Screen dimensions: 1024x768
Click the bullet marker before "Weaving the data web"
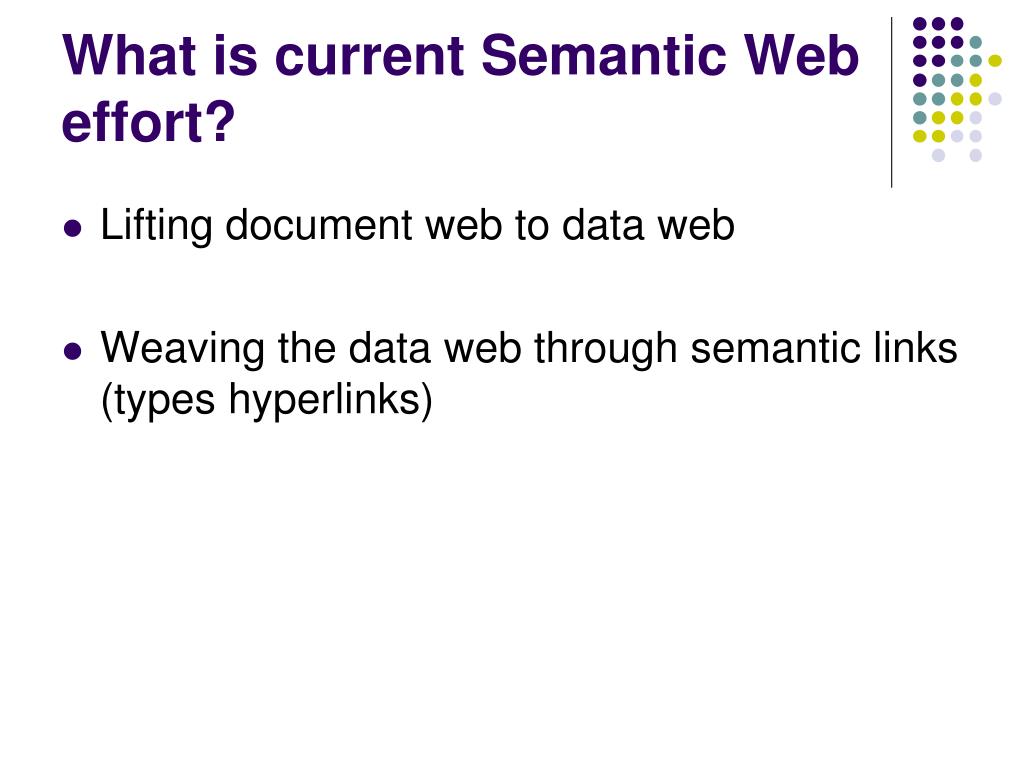tap(73, 351)
